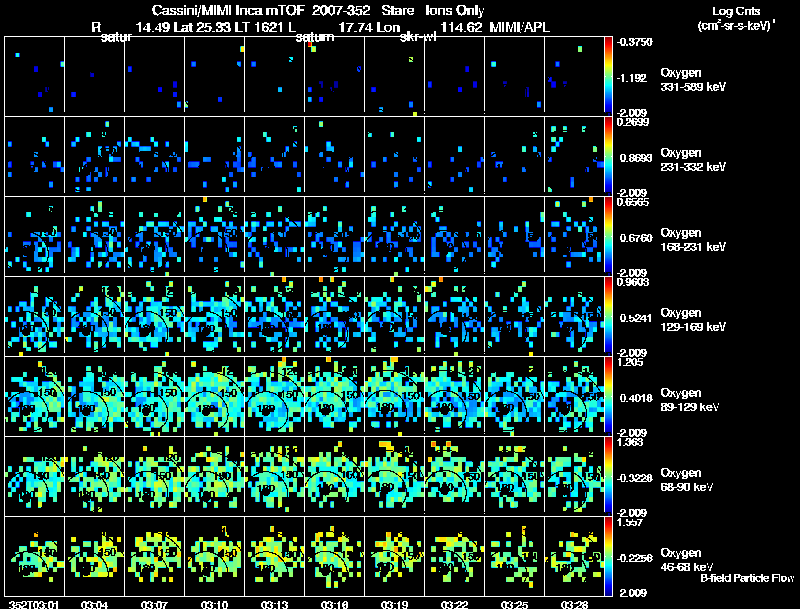Select the Oxygen 168-231 keV color scale
800x609 pixels.
(x=610, y=236)
